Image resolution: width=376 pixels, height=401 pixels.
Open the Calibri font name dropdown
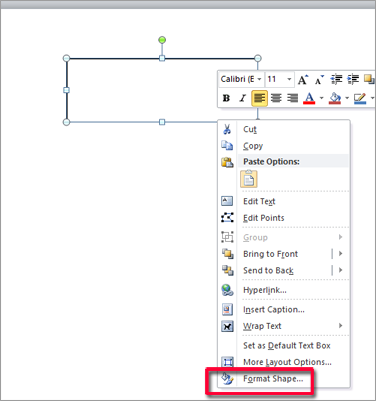click(x=259, y=79)
